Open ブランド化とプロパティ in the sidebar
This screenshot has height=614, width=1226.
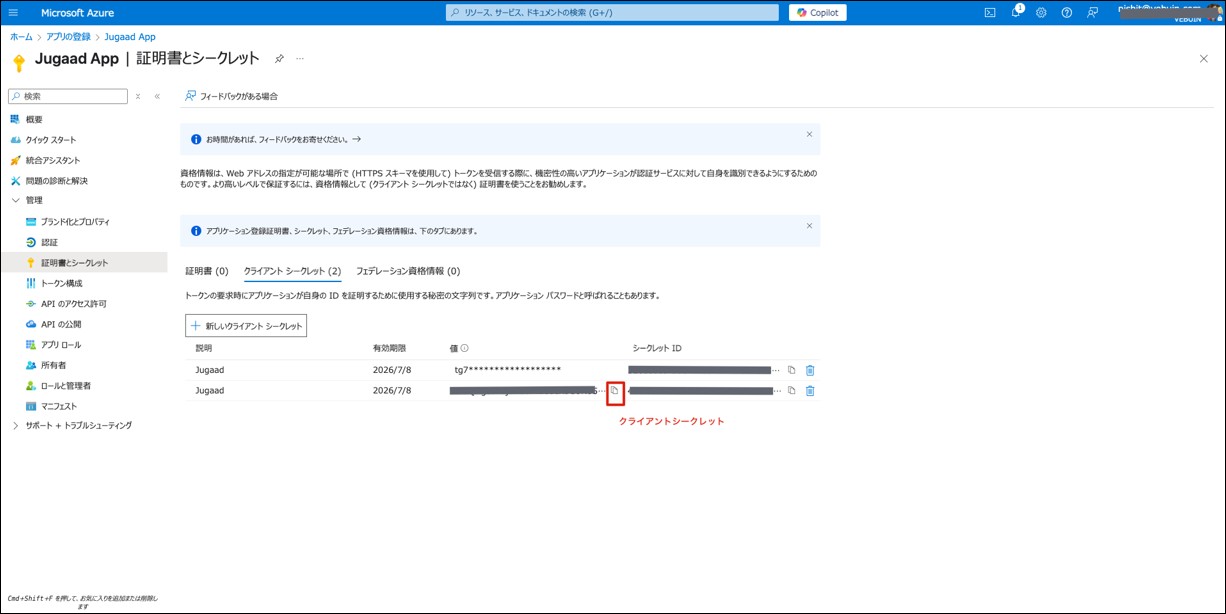click(75, 222)
